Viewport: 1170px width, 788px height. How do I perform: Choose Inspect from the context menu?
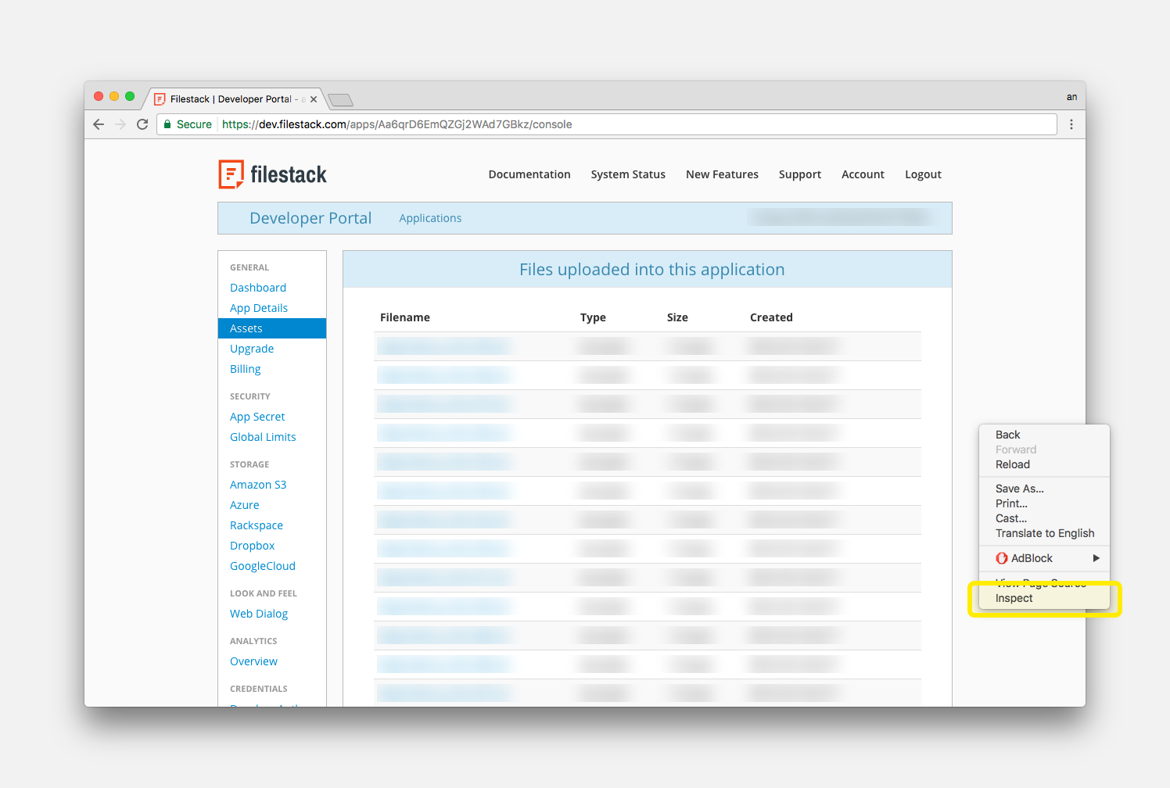(x=1014, y=597)
